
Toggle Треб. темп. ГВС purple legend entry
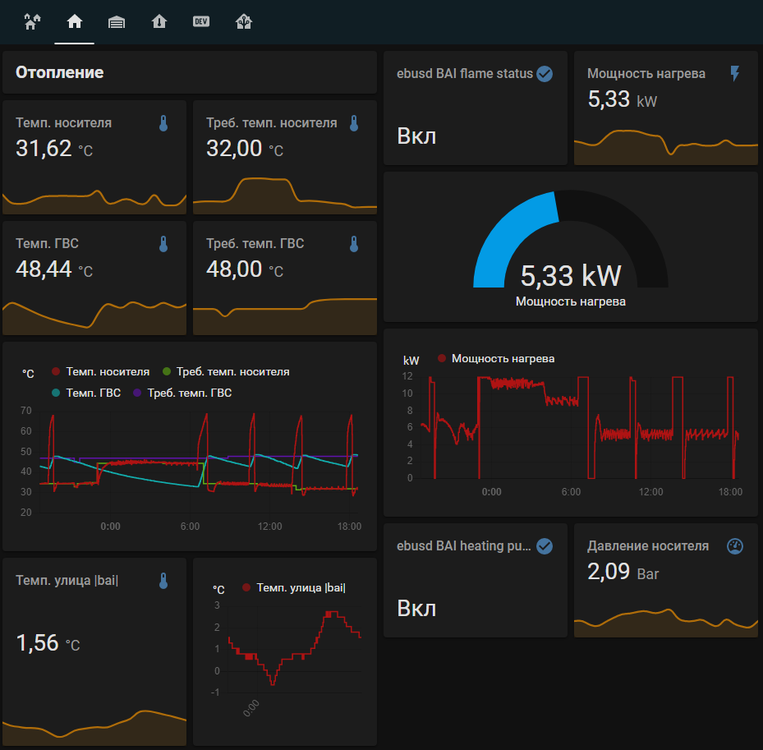click(x=182, y=393)
